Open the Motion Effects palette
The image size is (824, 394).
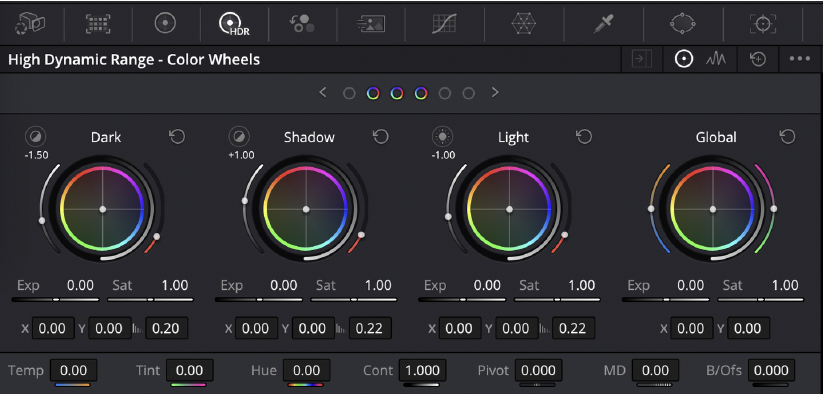coord(372,23)
